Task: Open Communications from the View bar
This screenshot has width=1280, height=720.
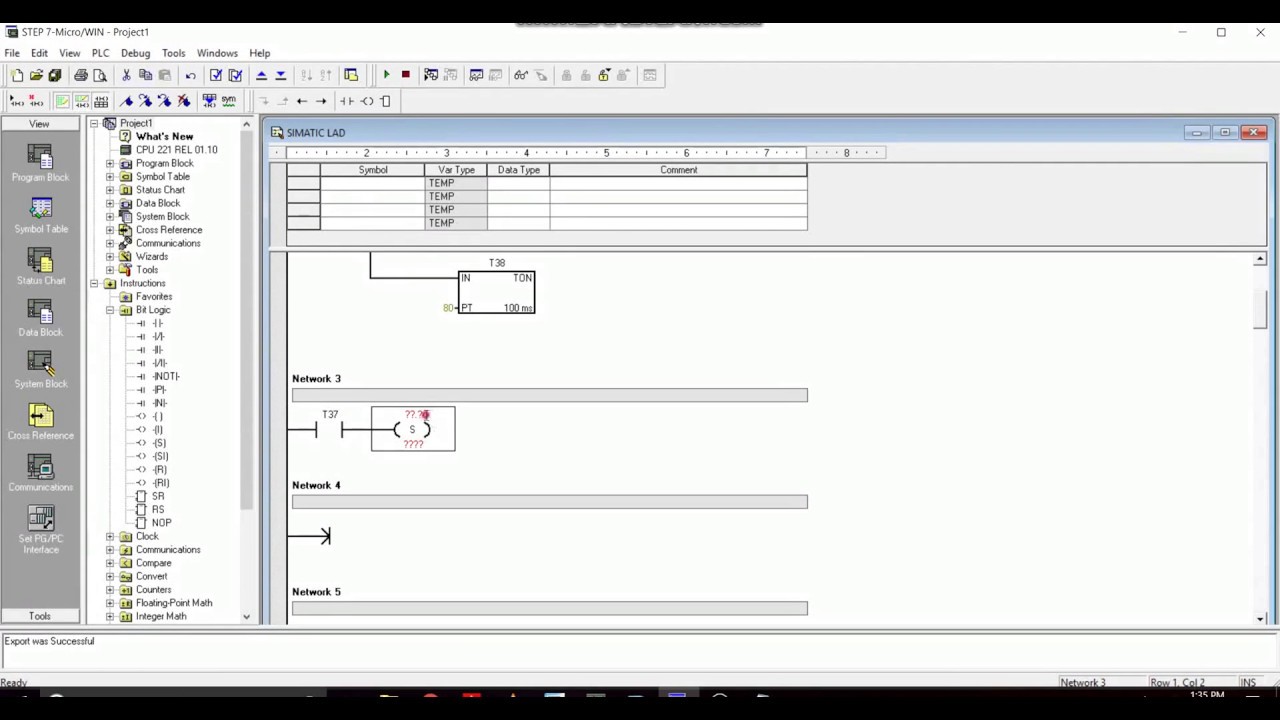Action: (40, 474)
